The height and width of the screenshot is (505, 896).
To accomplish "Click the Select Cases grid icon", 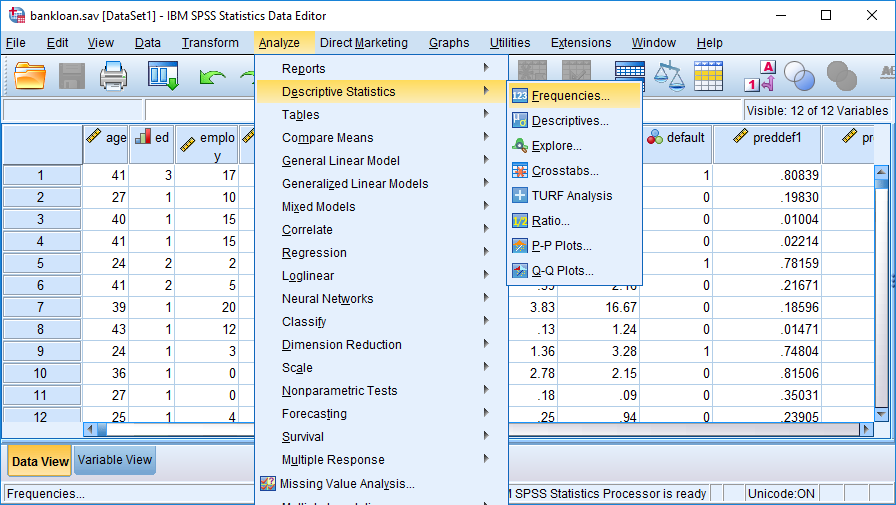I will 709,76.
